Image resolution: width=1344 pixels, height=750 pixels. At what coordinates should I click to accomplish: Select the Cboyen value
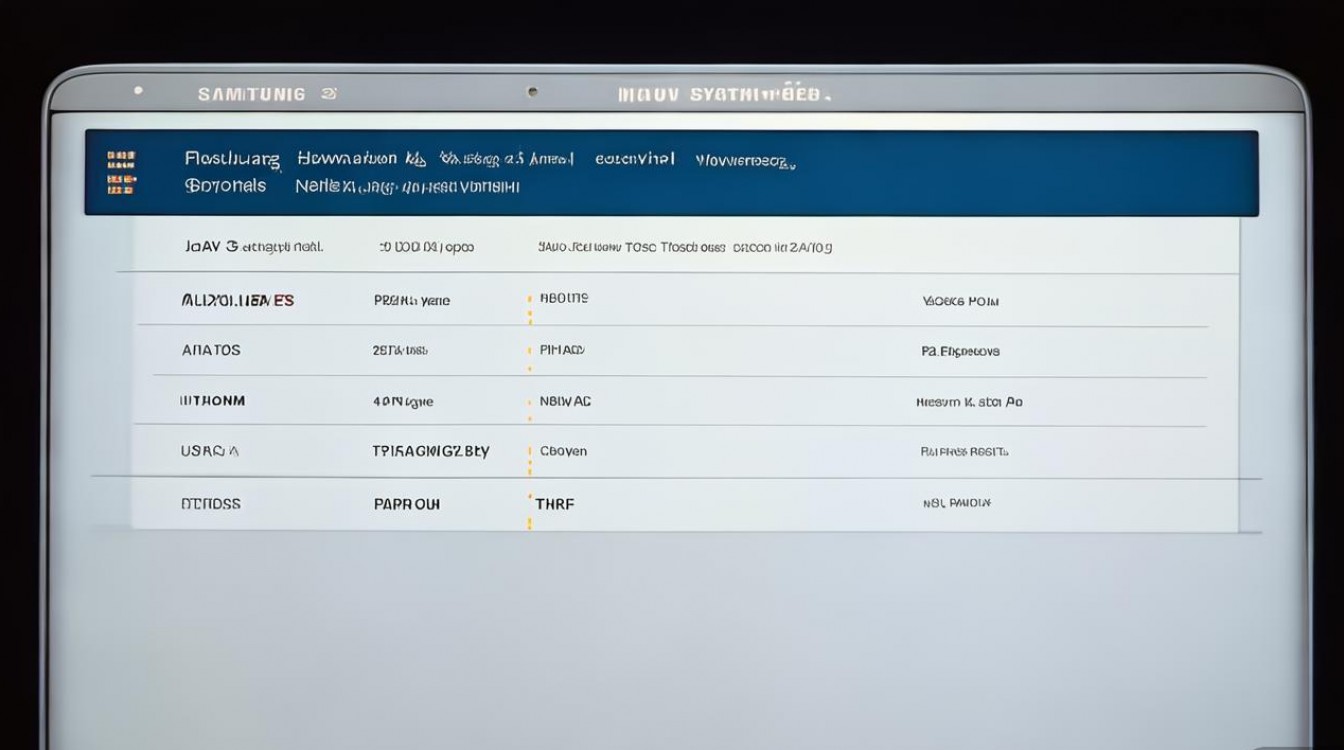[563, 451]
